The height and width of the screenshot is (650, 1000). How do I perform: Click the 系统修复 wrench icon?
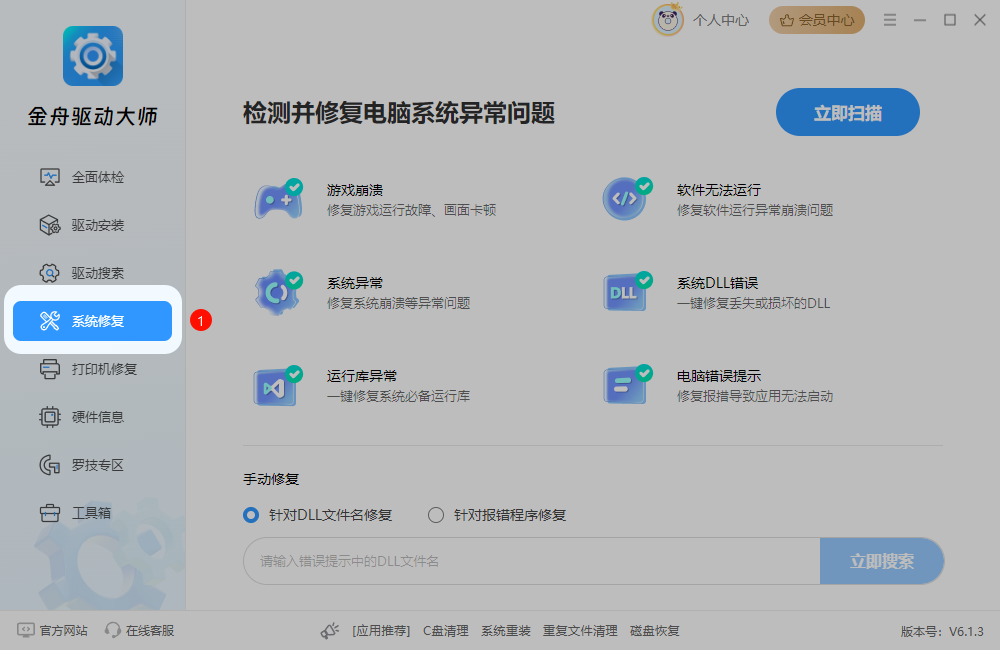pyautogui.click(x=50, y=321)
